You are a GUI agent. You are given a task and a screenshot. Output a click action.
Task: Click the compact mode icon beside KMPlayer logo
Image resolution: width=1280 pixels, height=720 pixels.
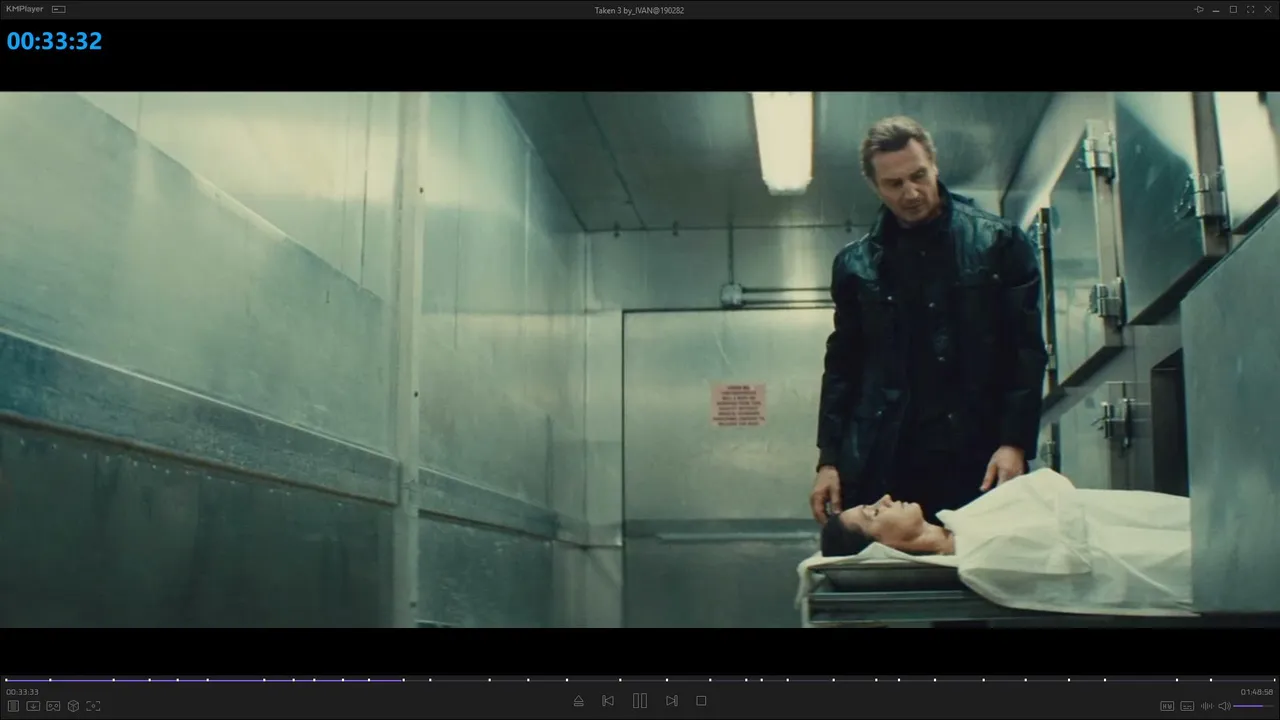[59, 9]
